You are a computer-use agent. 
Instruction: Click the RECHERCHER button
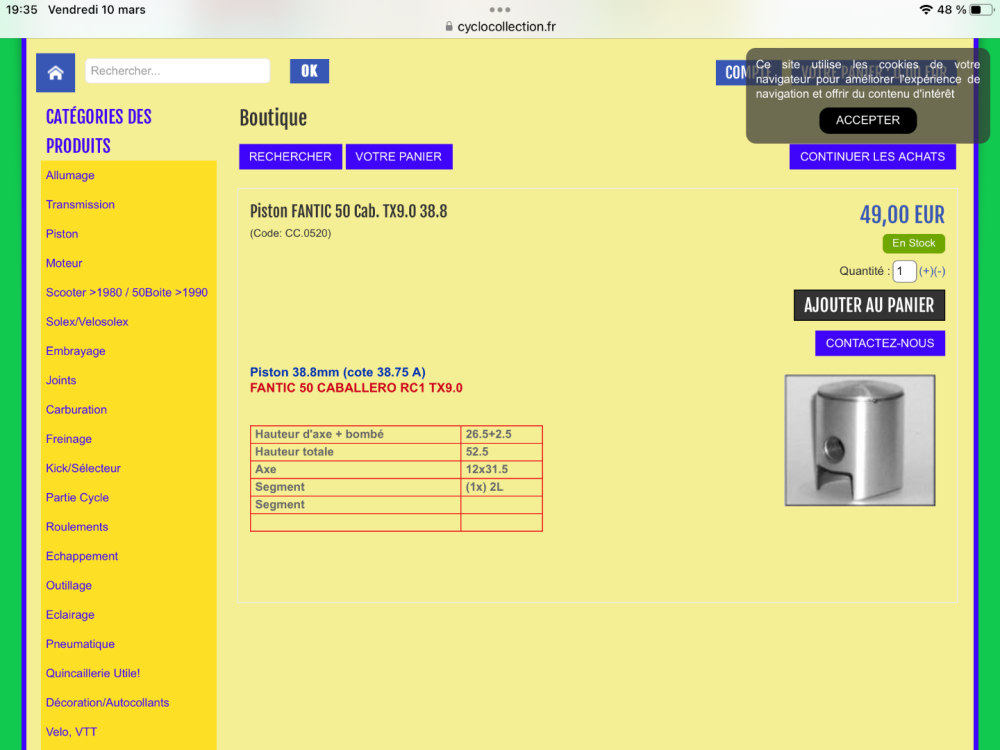click(290, 157)
